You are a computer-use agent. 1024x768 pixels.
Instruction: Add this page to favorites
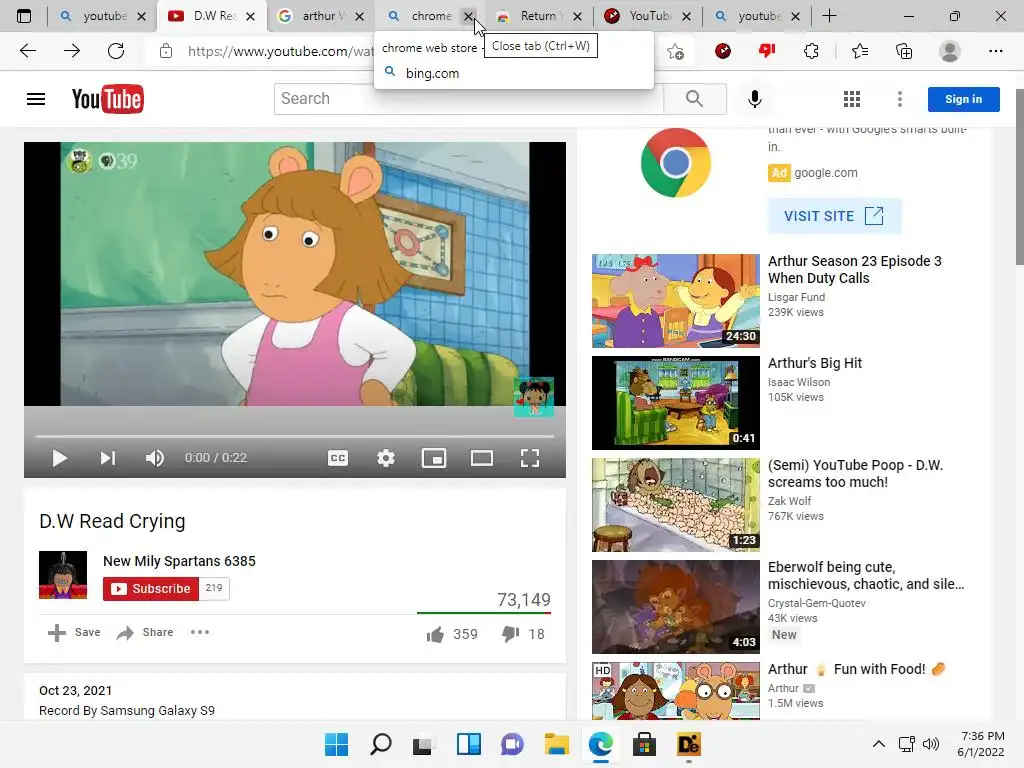pos(676,51)
